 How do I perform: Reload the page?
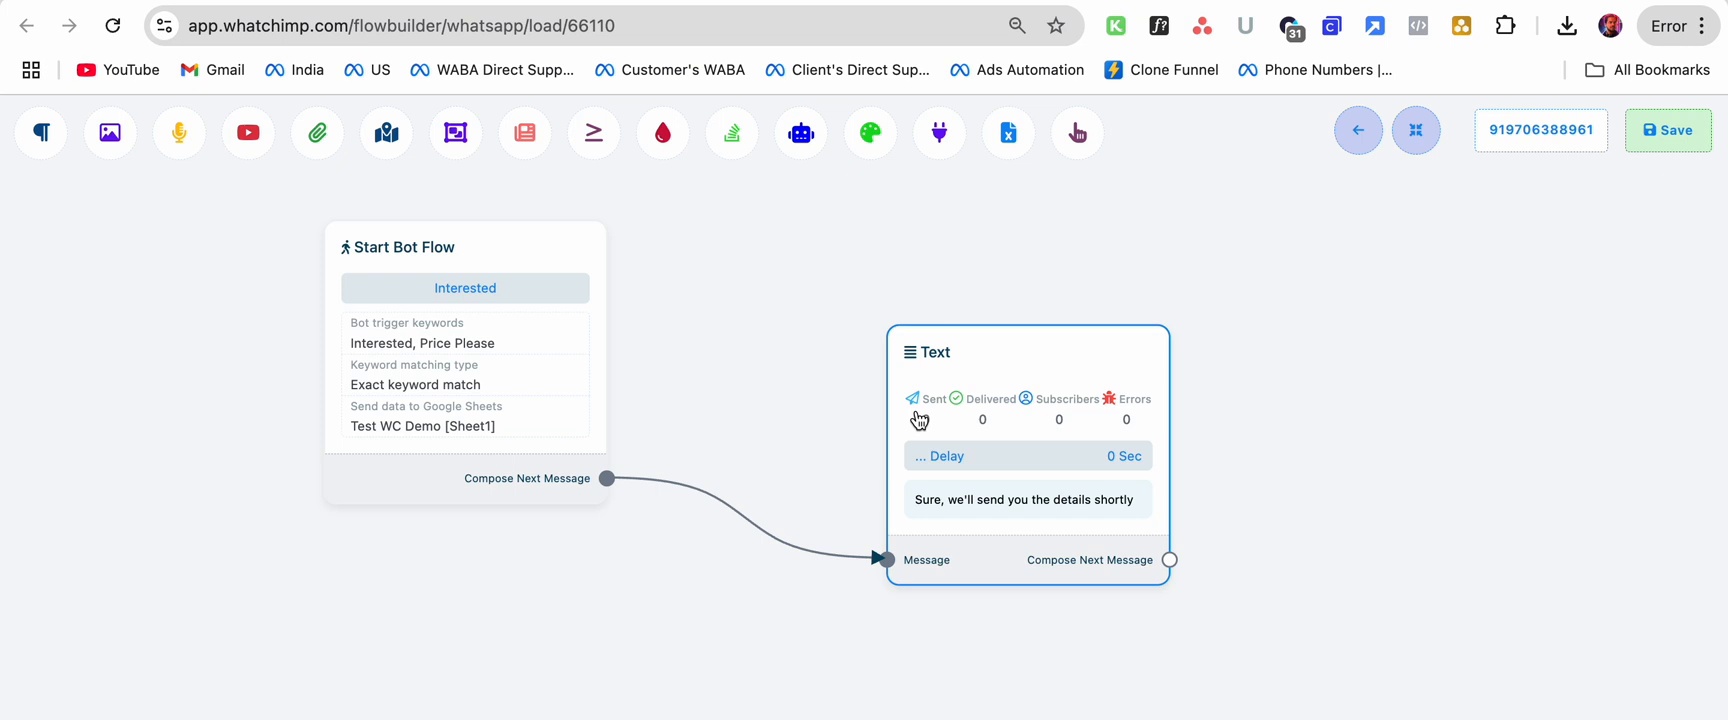point(113,26)
